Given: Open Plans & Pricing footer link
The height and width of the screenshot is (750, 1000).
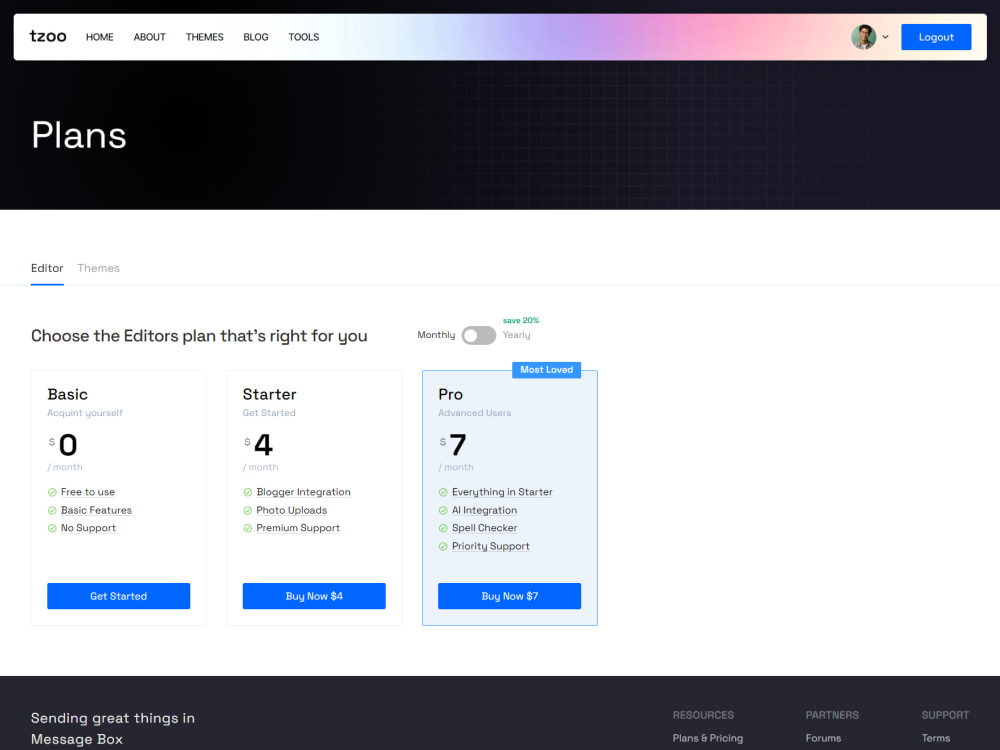Looking at the screenshot, I should point(707,738).
